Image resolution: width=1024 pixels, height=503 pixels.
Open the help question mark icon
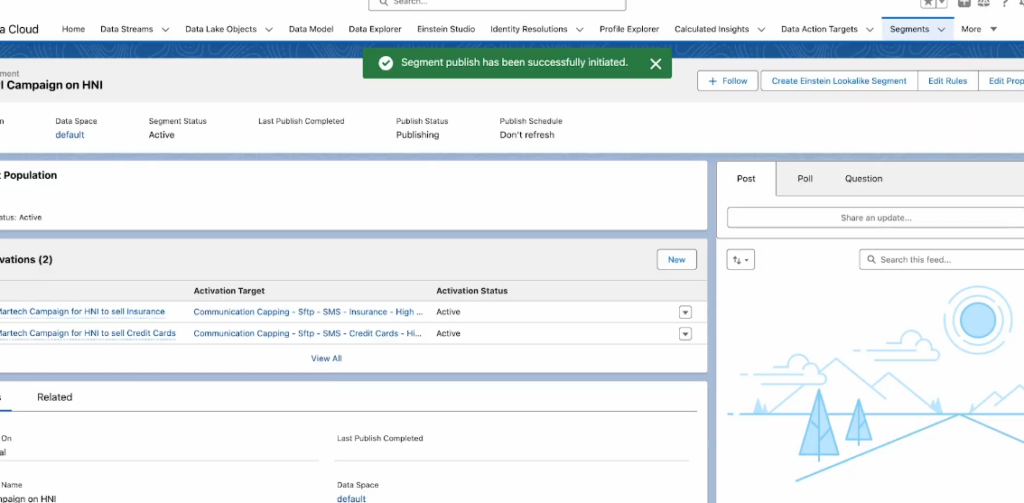point(1003,3)
